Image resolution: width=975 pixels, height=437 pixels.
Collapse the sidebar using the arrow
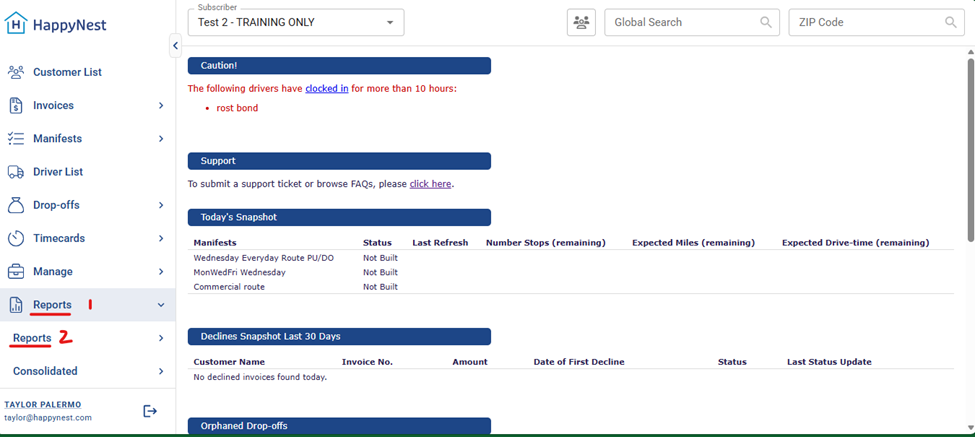click(175, 45)
